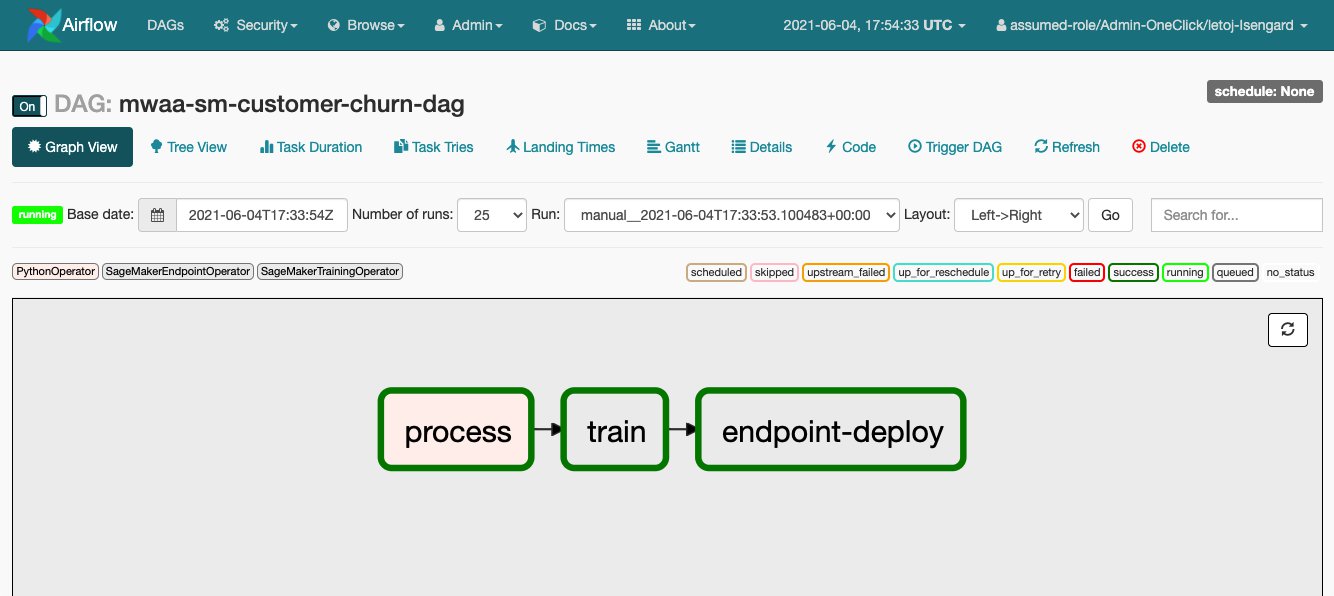Open the Number of runs dropdown
The width and height of the screenshot is (1334, 596).
pyautogui.click(x=492, y=215)
